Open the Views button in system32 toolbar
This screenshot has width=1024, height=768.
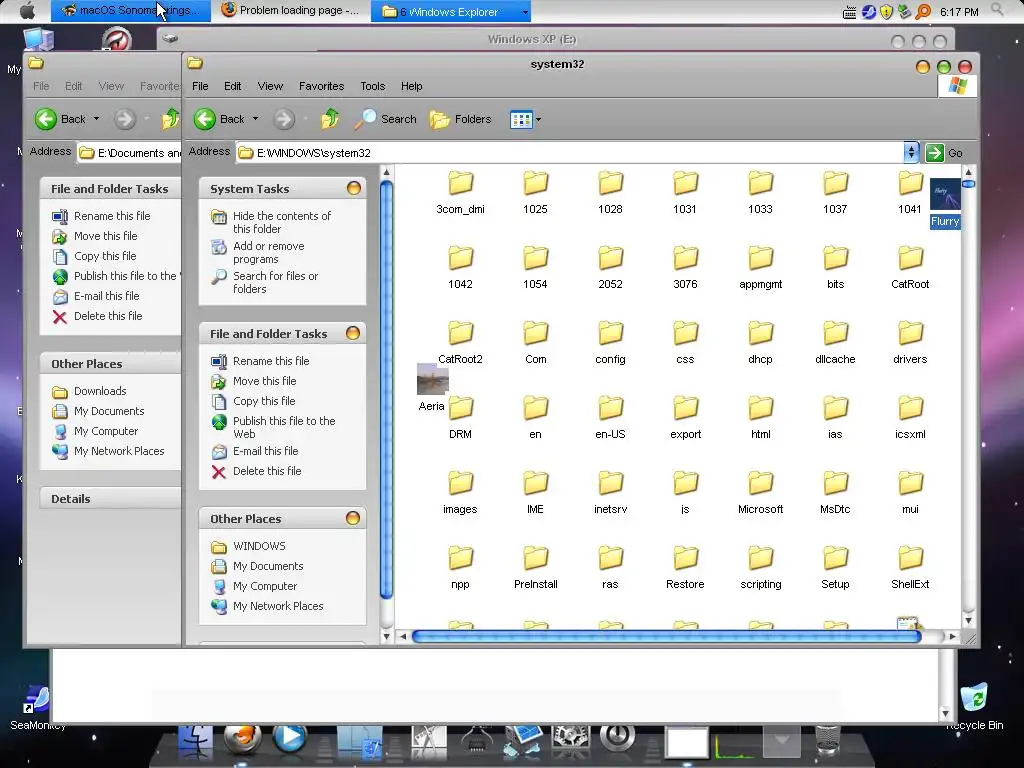tap(521, 120)
